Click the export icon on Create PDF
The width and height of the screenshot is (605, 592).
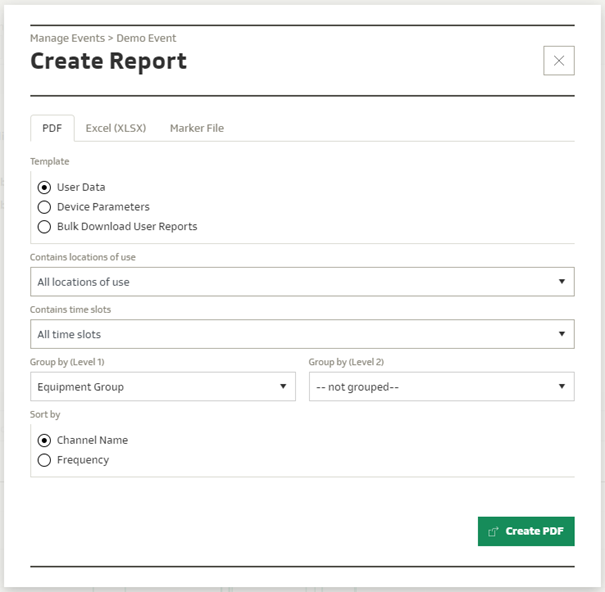coord(493,532)
